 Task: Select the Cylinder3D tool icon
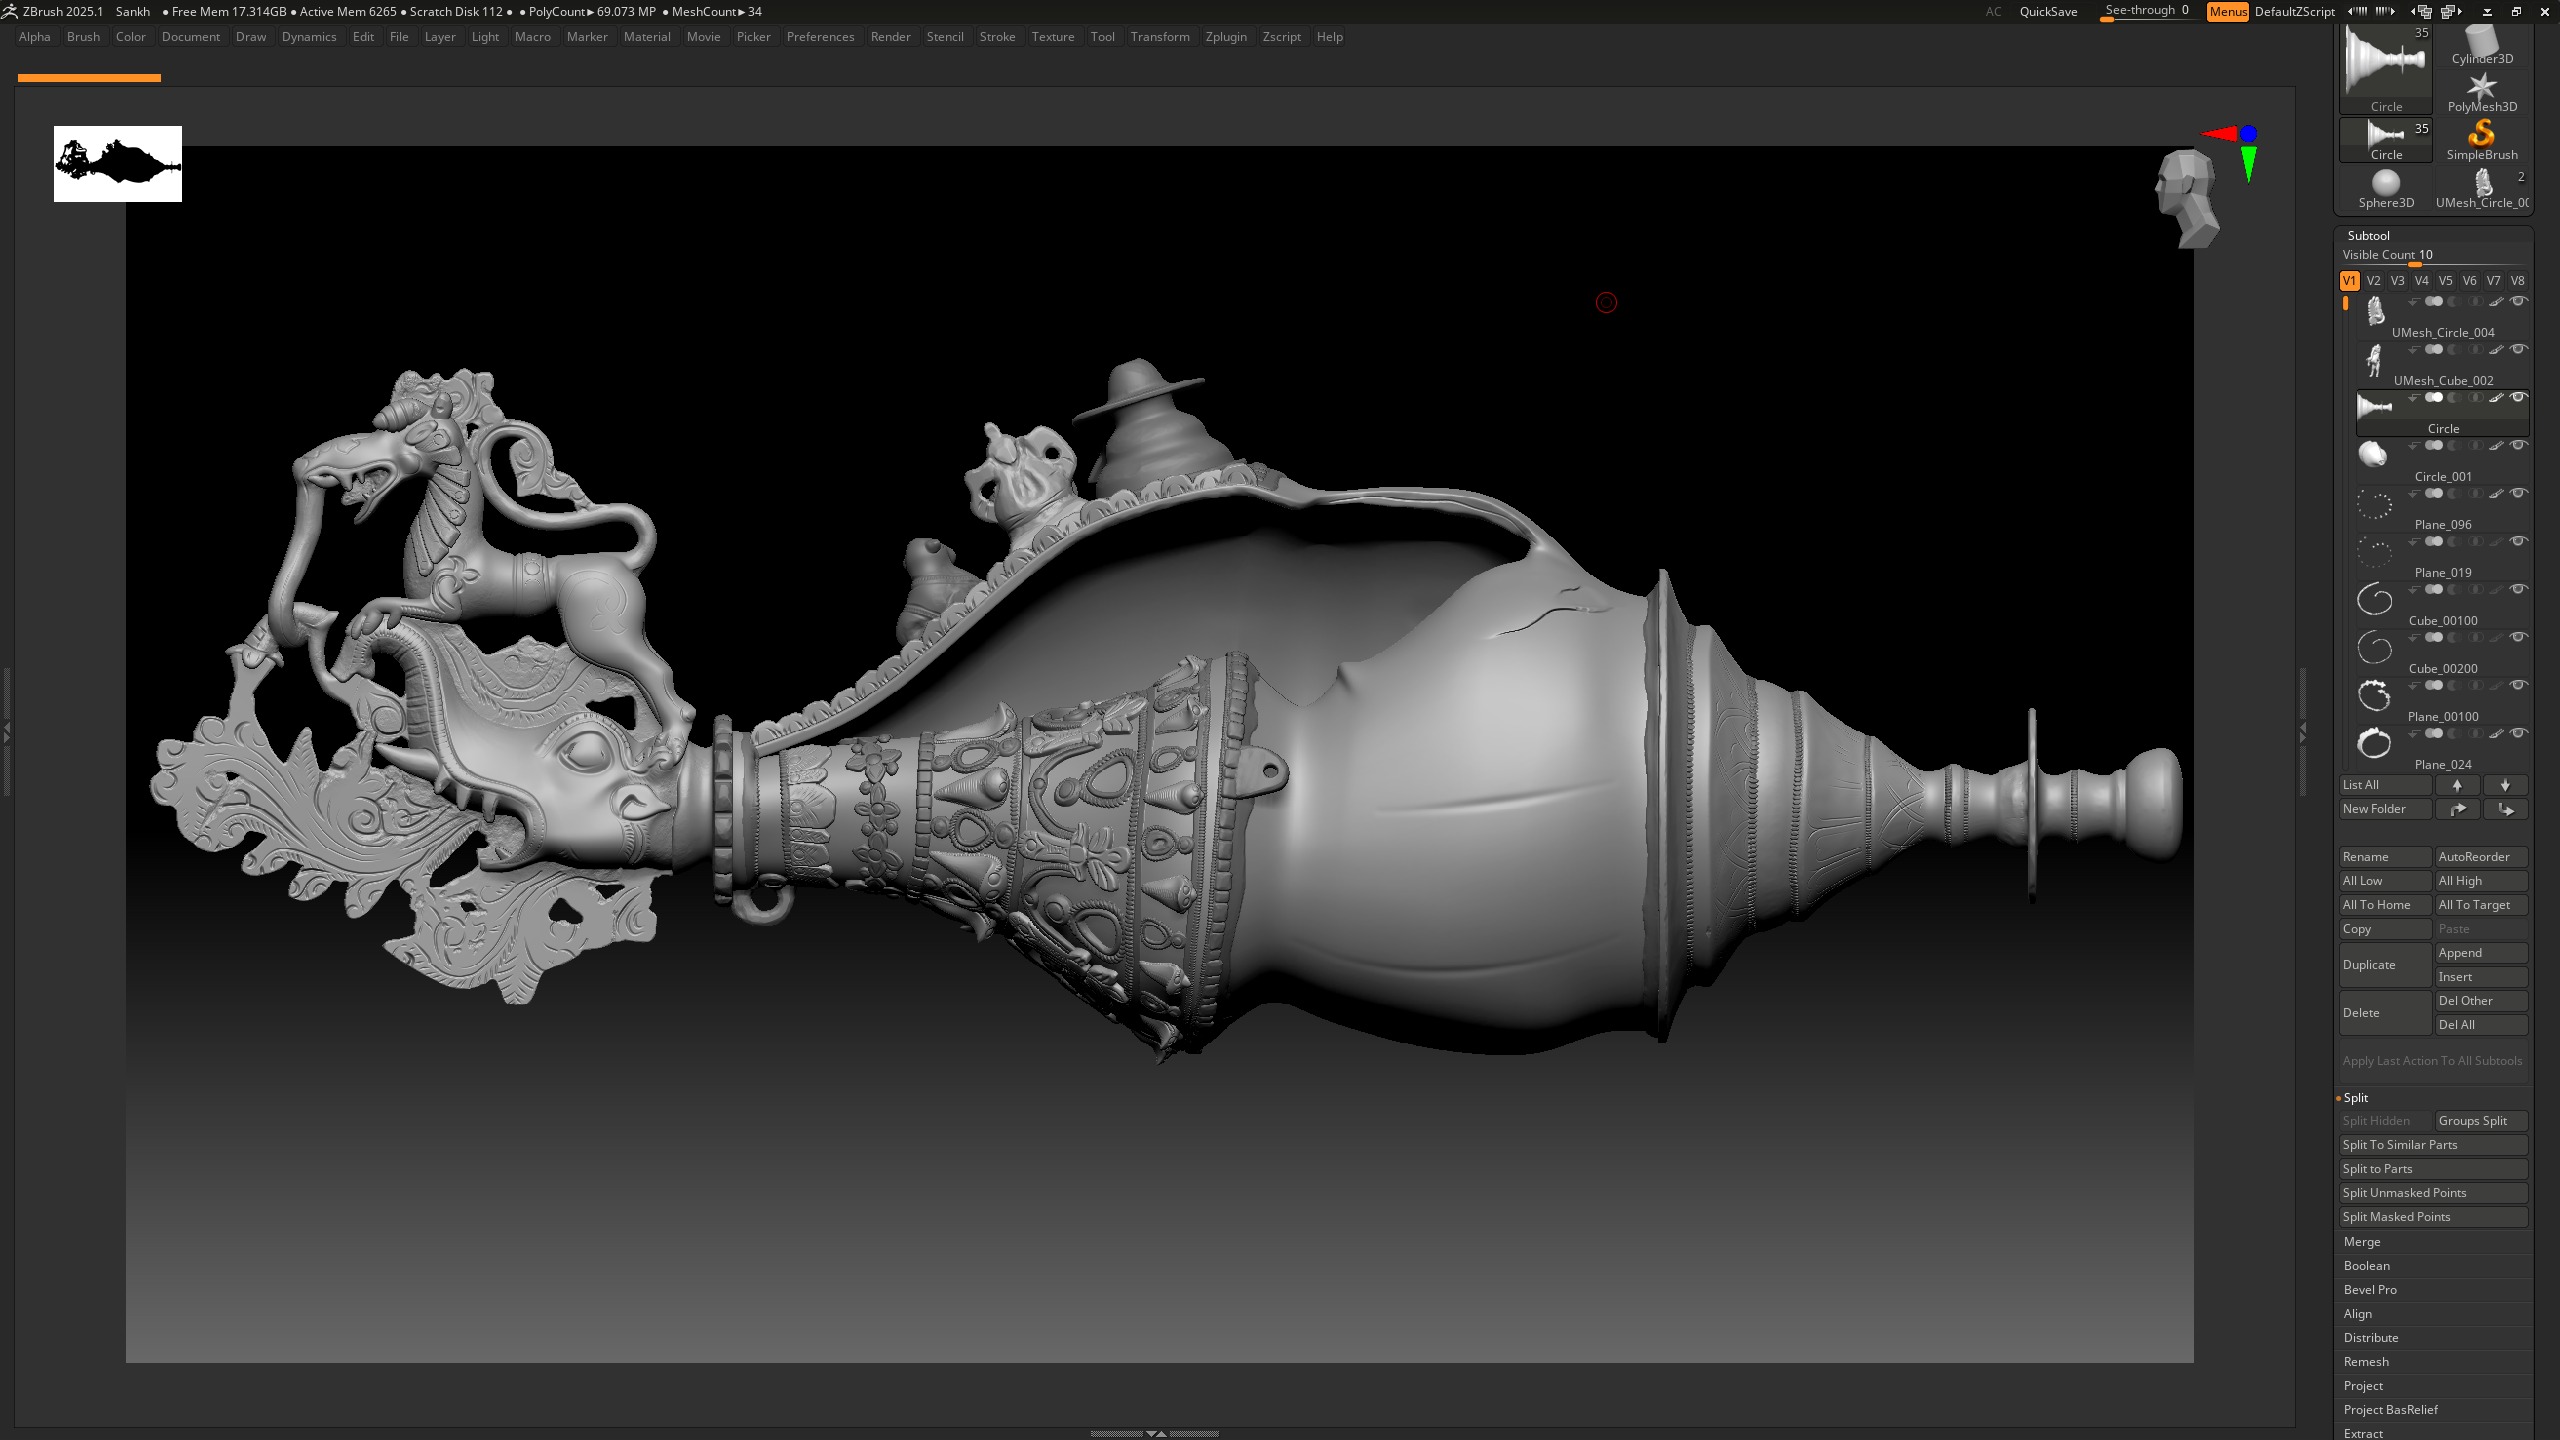(x=2482, y=46)
